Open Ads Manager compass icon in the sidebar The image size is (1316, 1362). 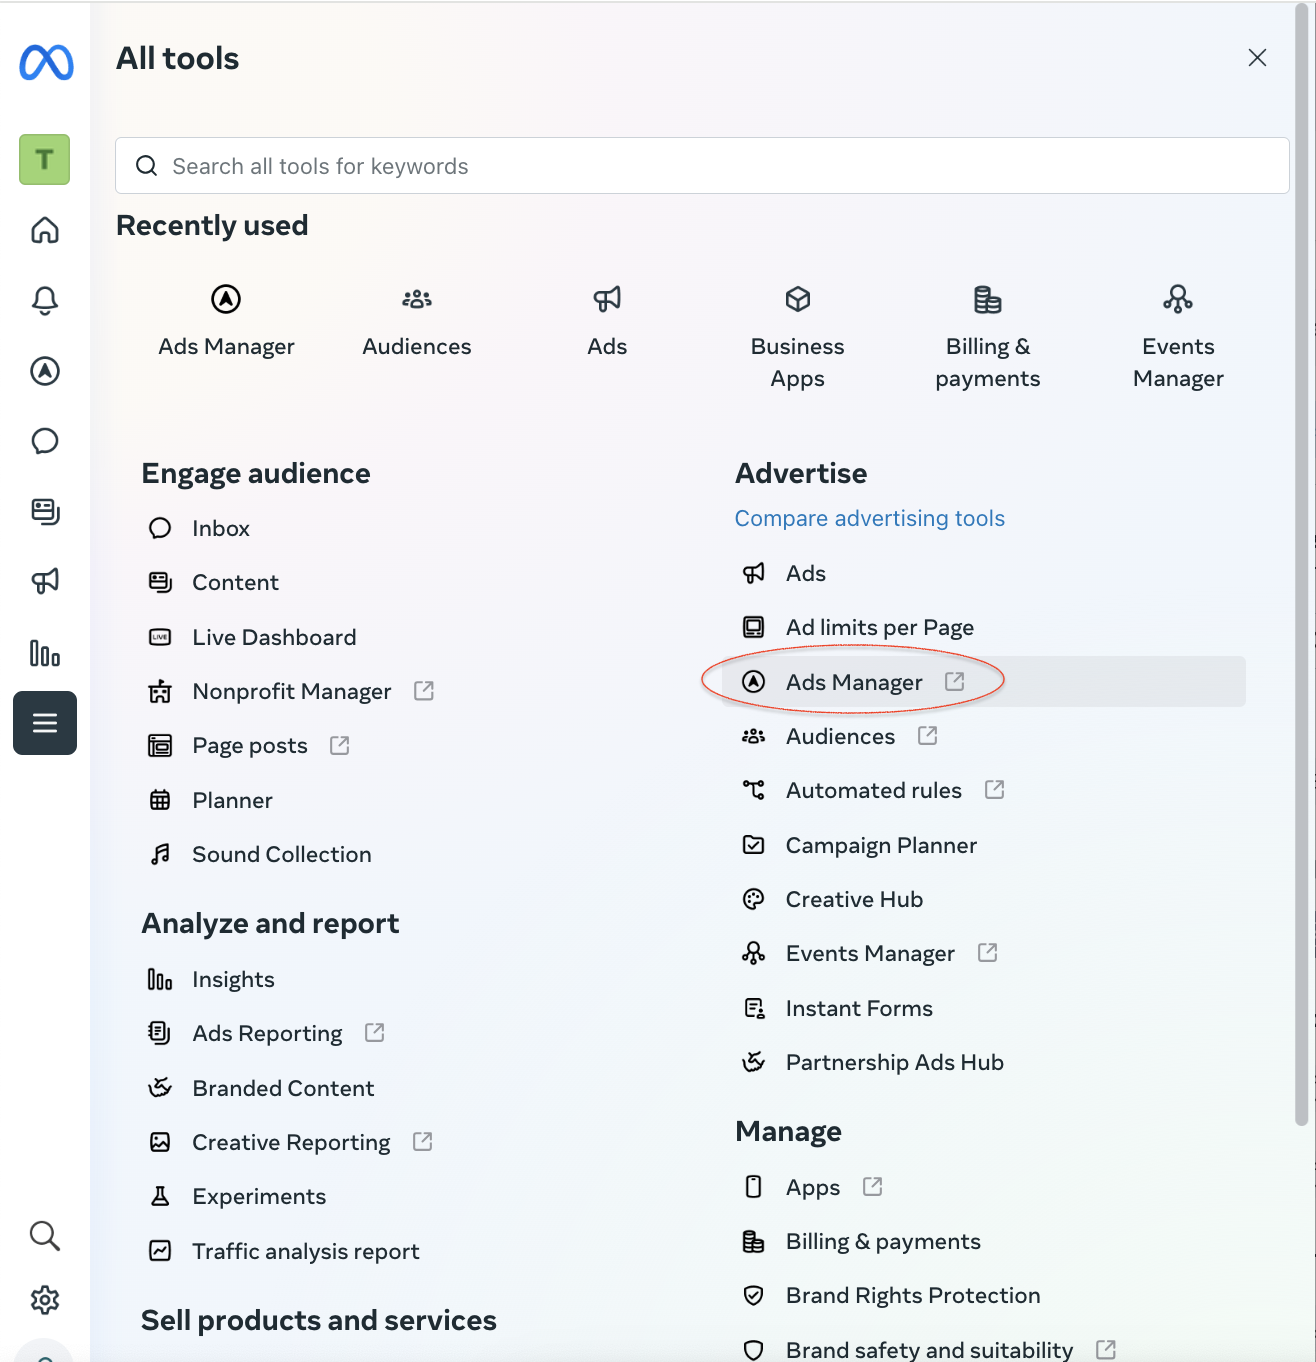click(x=45, y=371)
